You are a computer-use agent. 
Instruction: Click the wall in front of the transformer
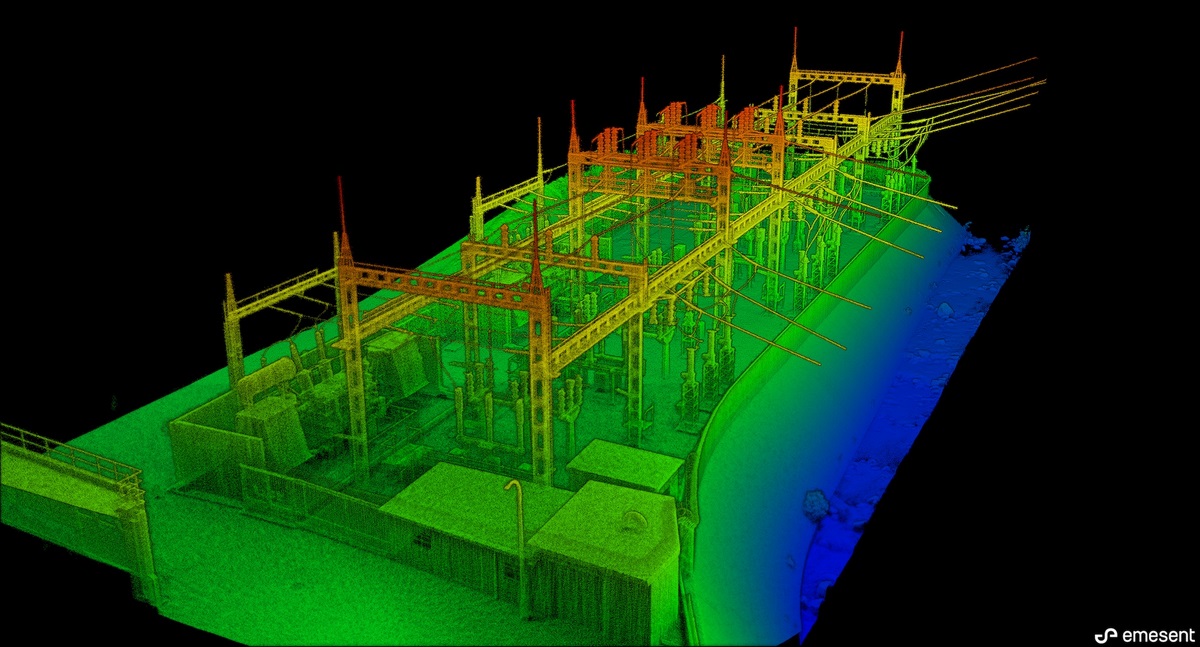click(205, 440)
